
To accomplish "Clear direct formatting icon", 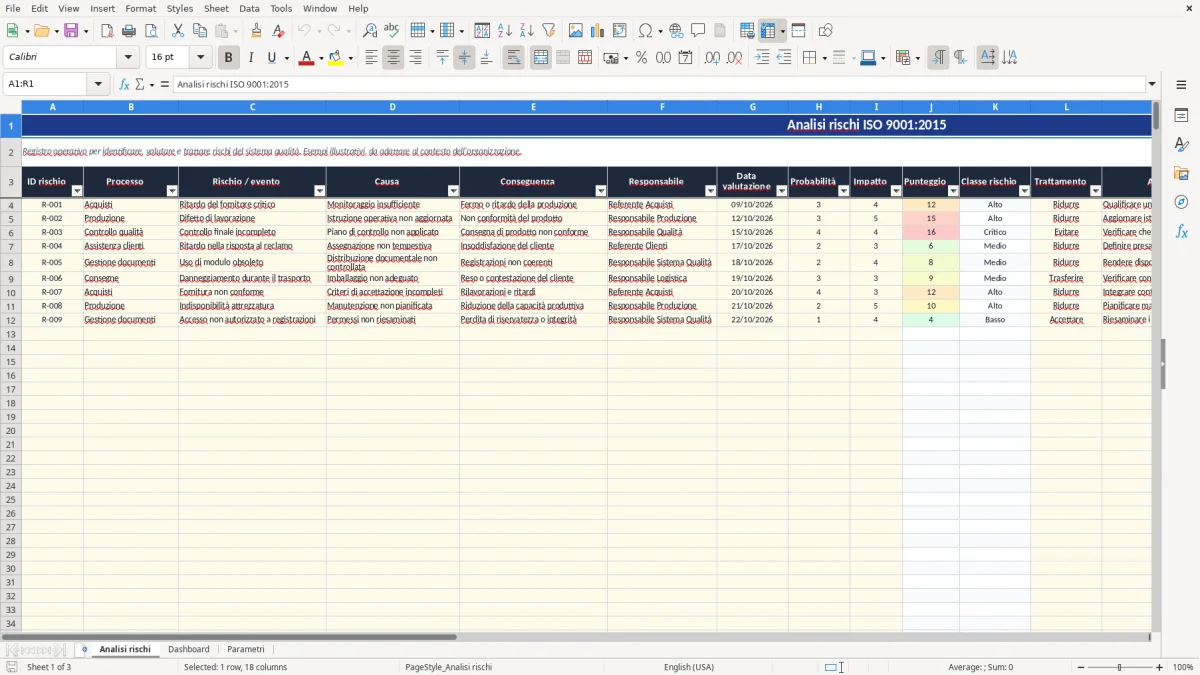I will [x=278, y=31].
